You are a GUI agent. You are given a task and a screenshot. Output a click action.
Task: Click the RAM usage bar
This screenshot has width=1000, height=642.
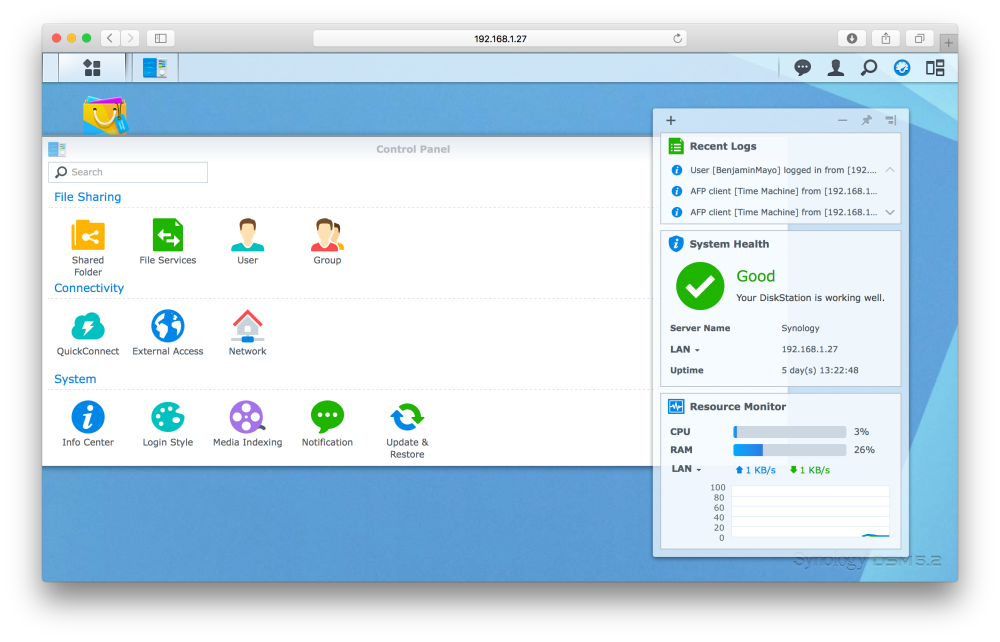[x=790, y=450]
